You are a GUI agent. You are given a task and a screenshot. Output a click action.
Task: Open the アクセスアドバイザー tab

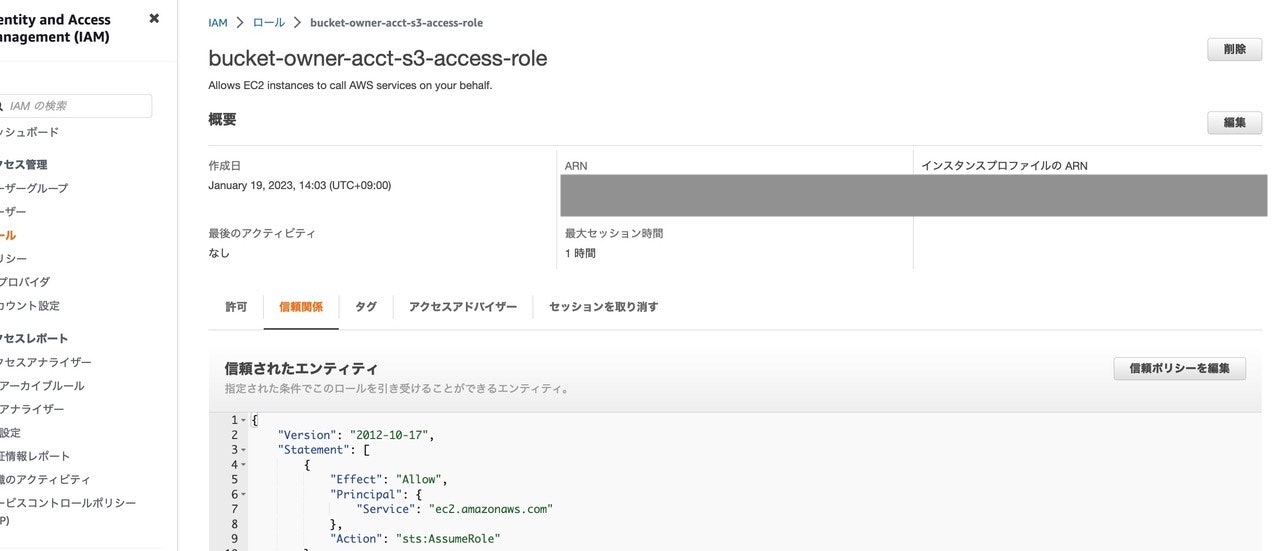(x=463, y=307)
